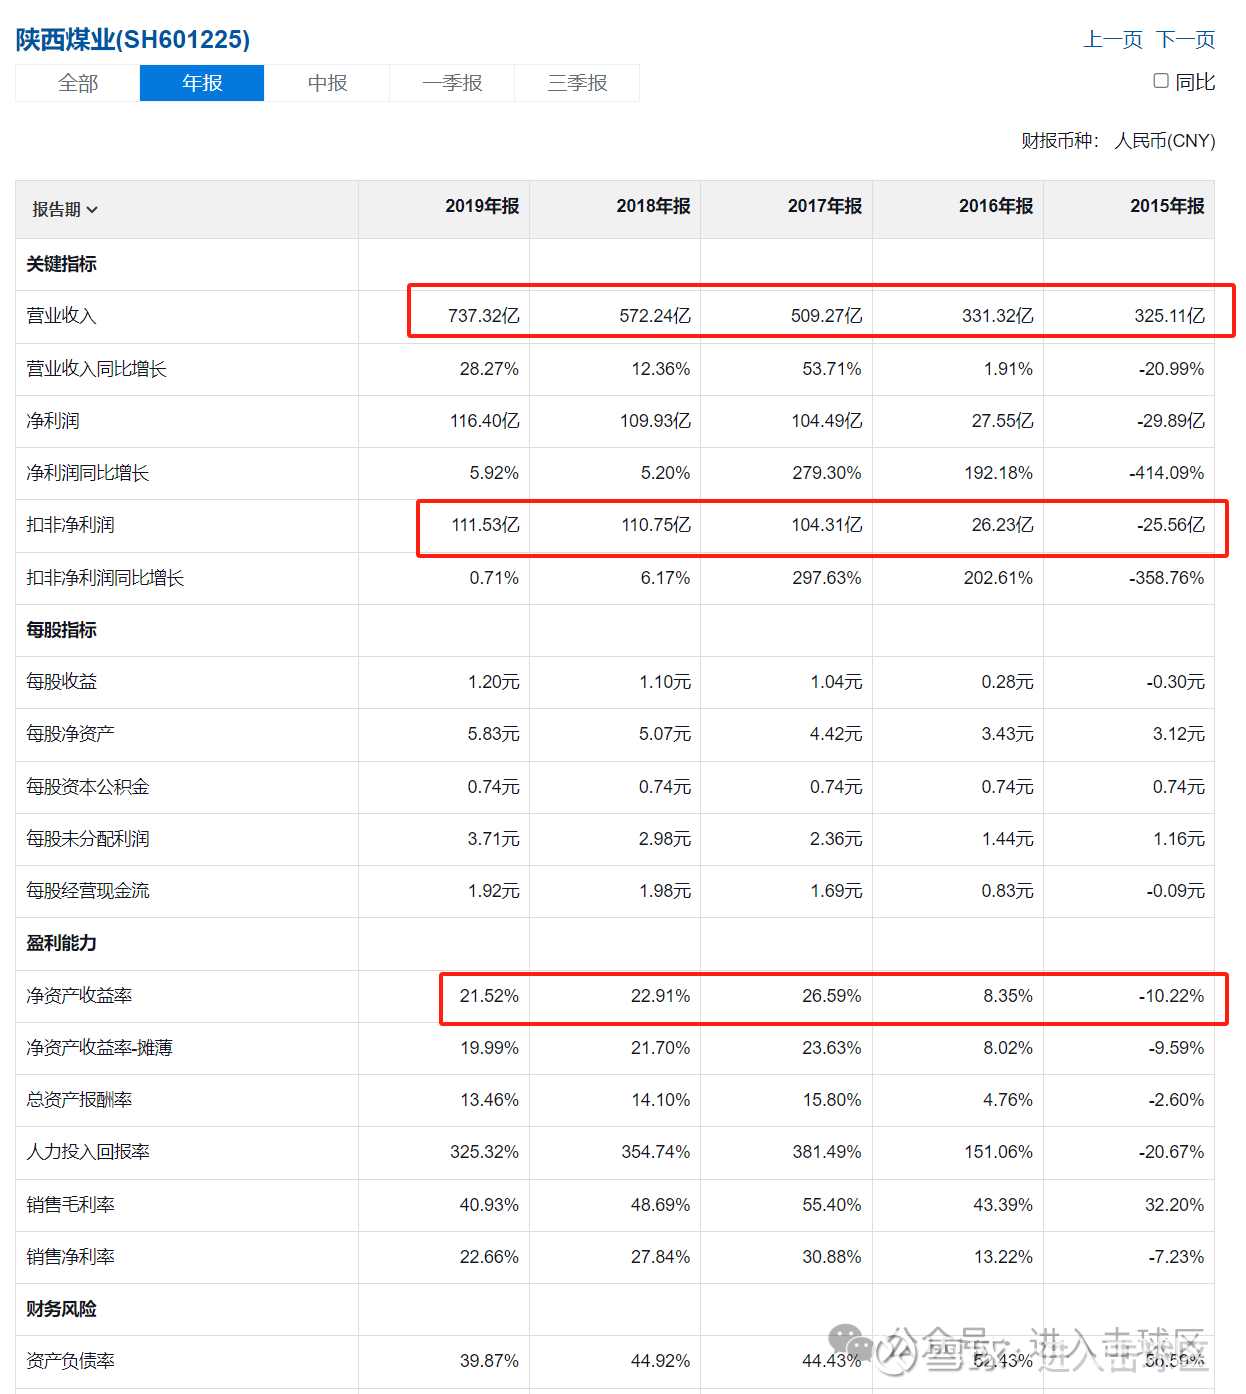Viewport: 1246px width, 1394px height.
Task: View the 三季报 tab
Action: tap(577, 83)
